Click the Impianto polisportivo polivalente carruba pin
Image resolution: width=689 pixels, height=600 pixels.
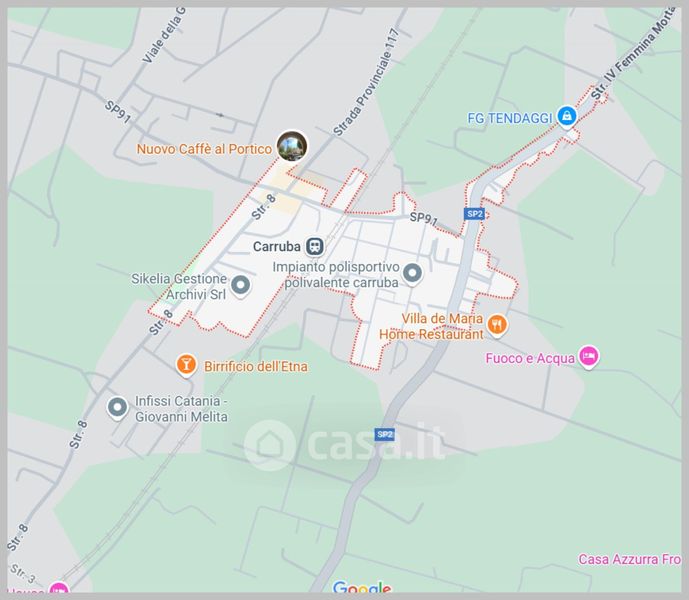point(412,274)
